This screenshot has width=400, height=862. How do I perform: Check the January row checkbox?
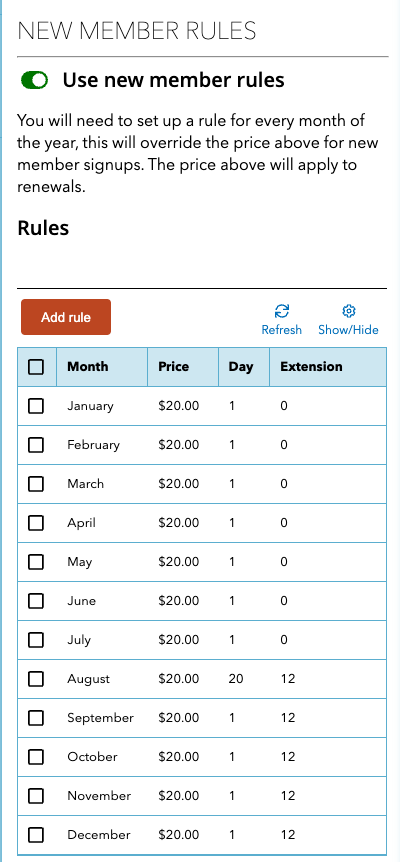coord(36,406)
